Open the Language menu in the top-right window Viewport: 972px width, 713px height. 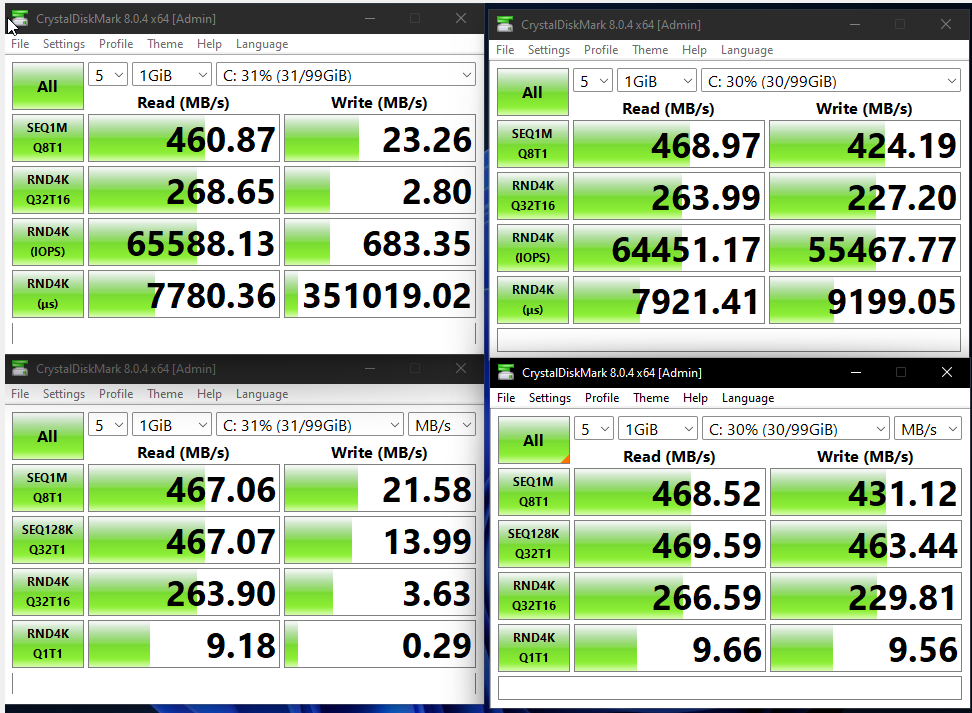click(747, 50)
